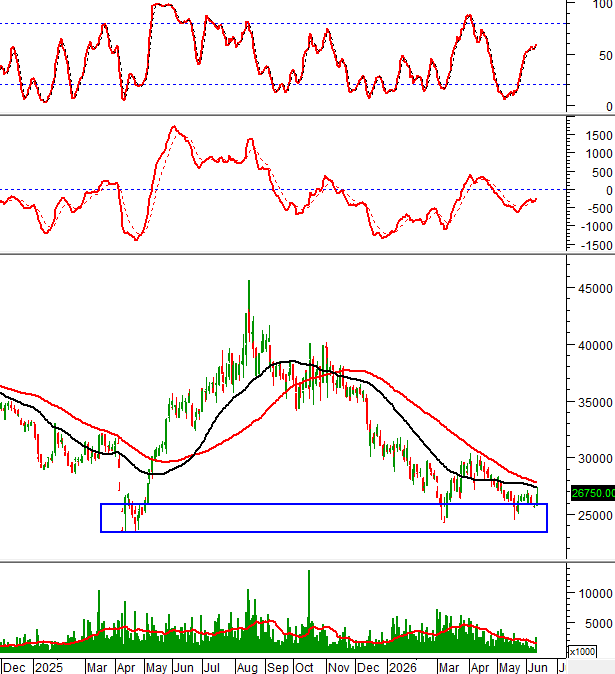Image resolution: width=615 pixels, height=674 pixels.
Task: Click the 1500 indicator axis label
Action: pos(599,136)
